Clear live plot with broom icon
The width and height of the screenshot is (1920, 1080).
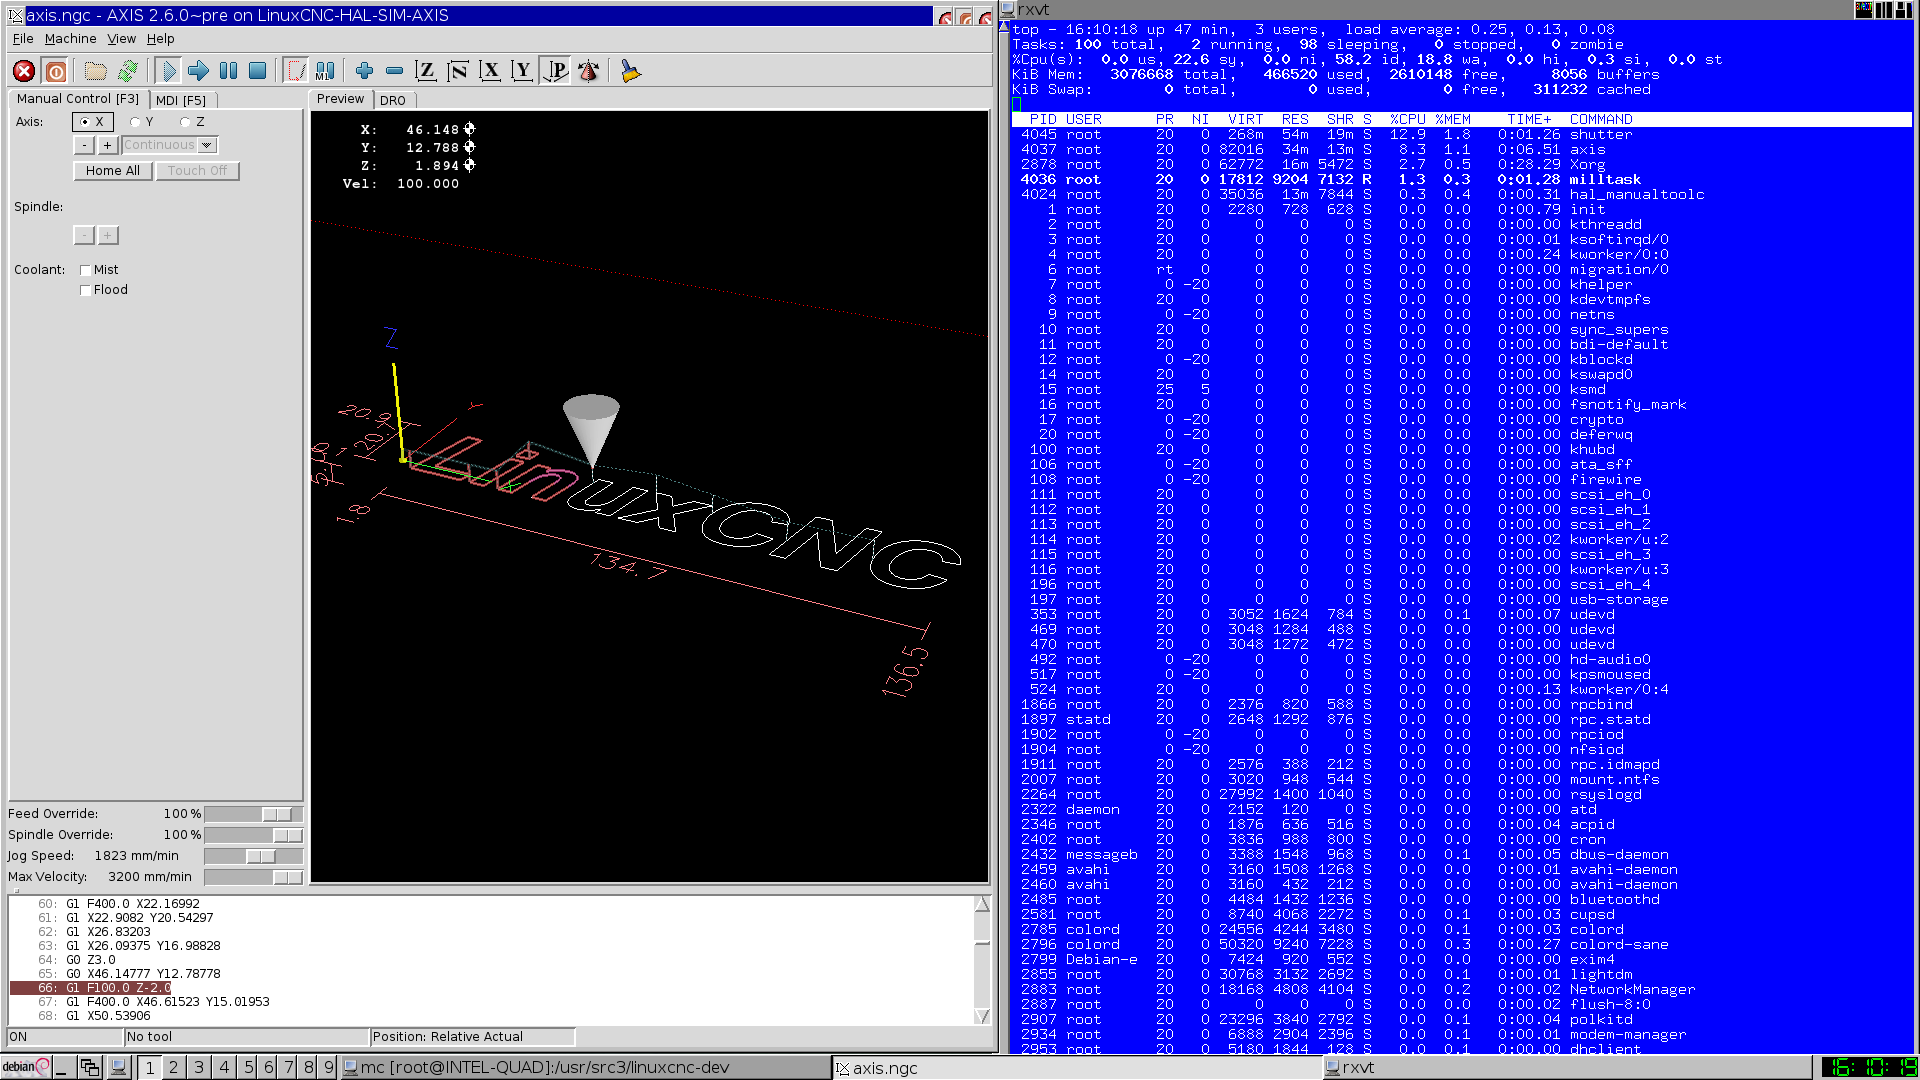tap(630, 71)
